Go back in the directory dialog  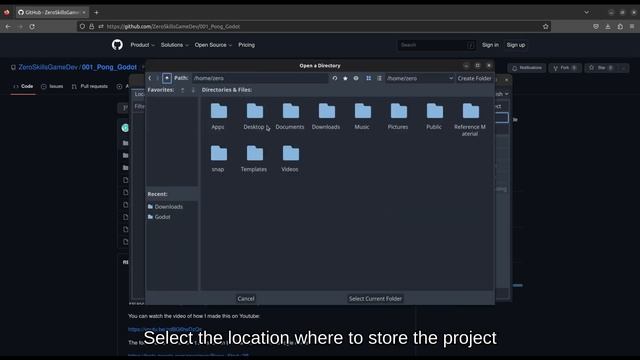(150, 78)
